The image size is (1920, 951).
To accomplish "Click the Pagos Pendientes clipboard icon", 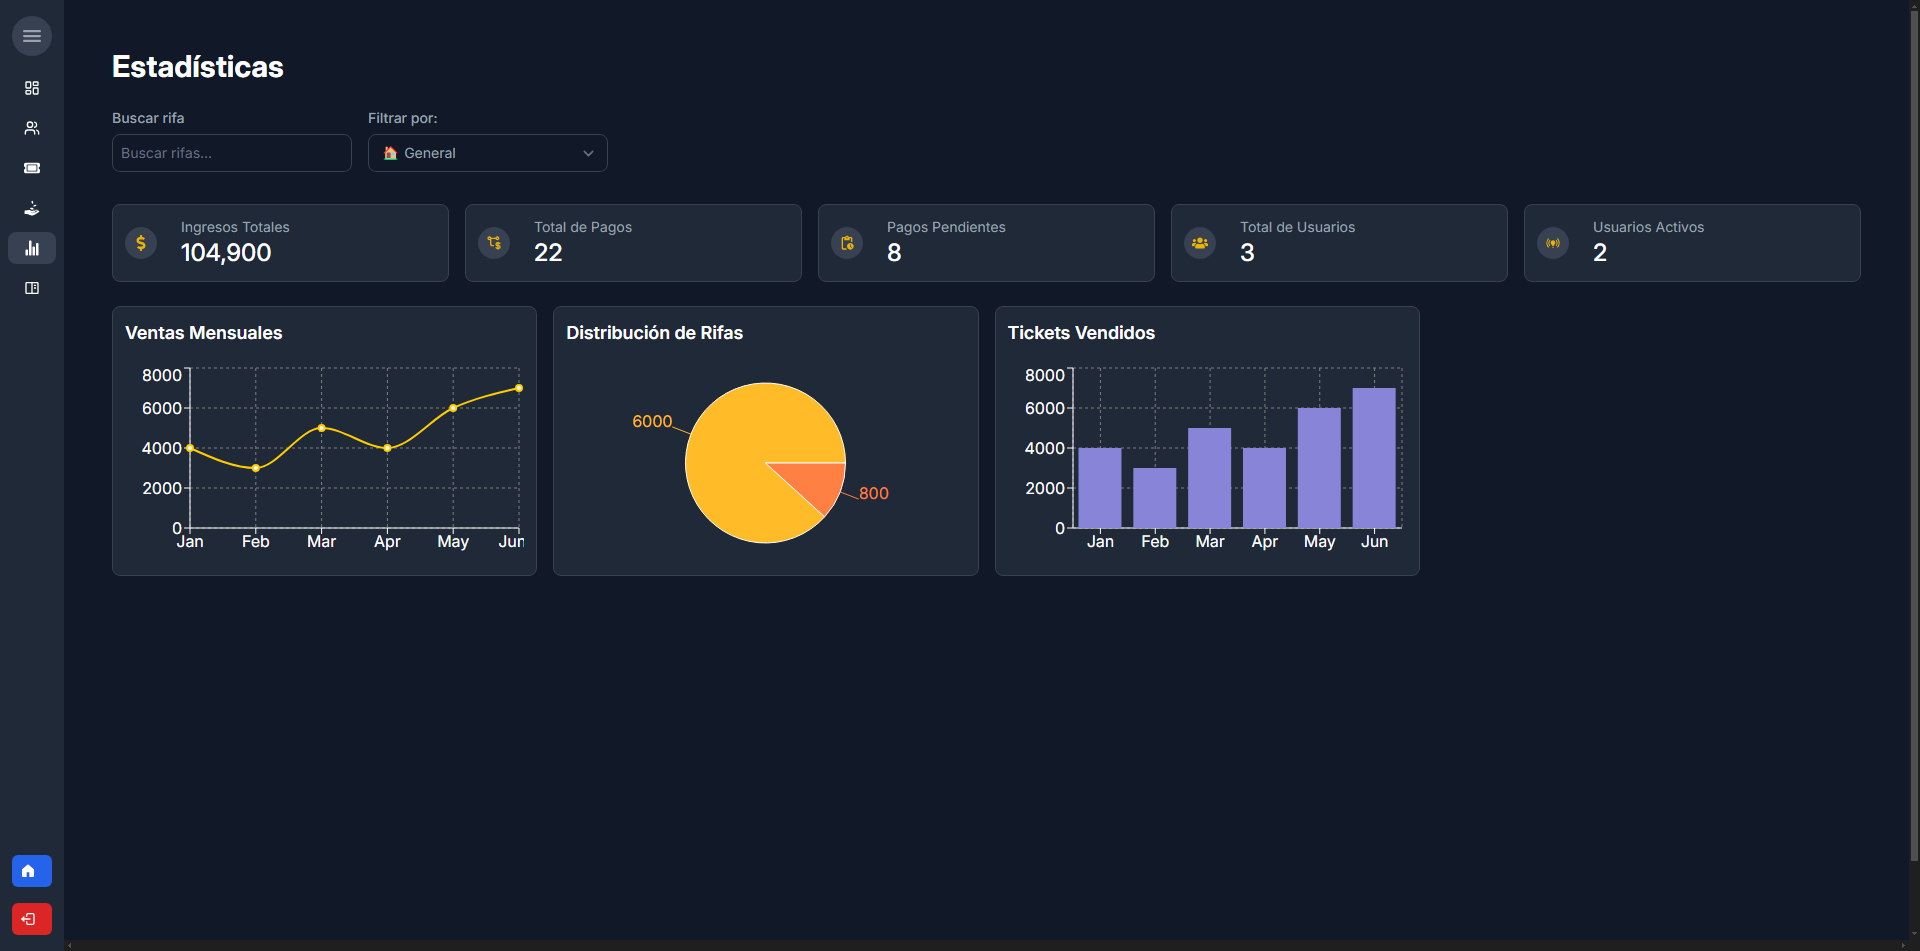I will tap(847, 243).
